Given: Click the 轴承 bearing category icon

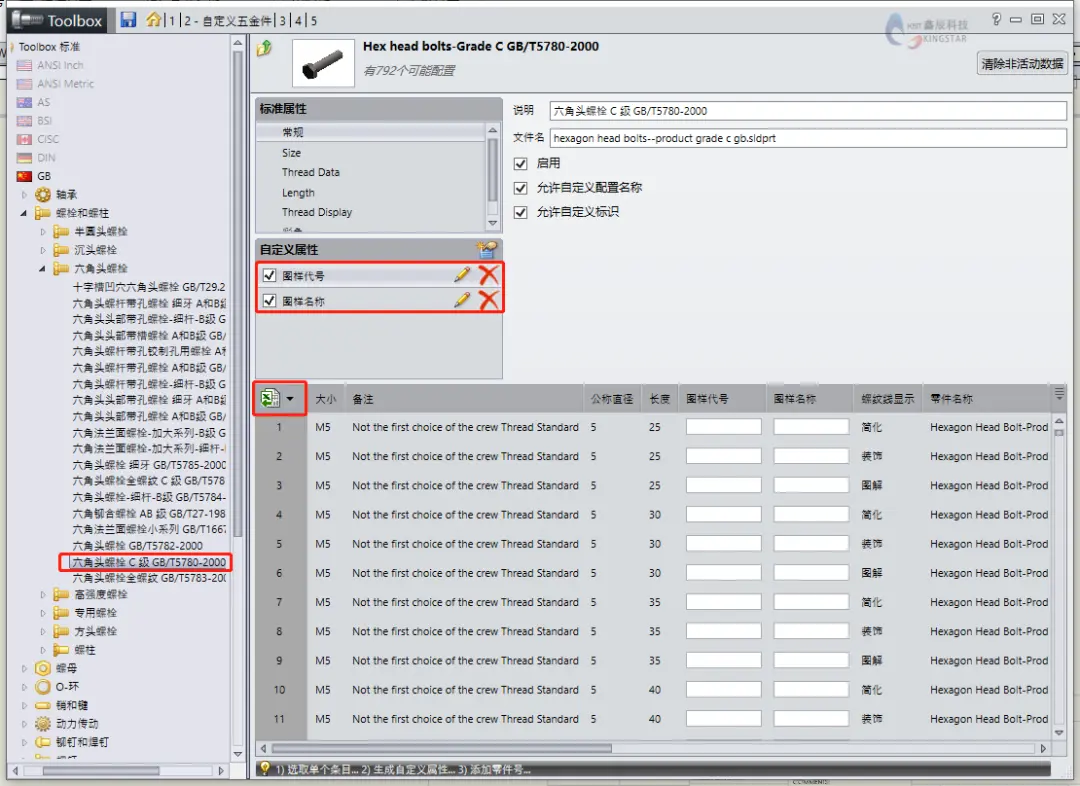Looking at the screenshot, I should [43, 195].
